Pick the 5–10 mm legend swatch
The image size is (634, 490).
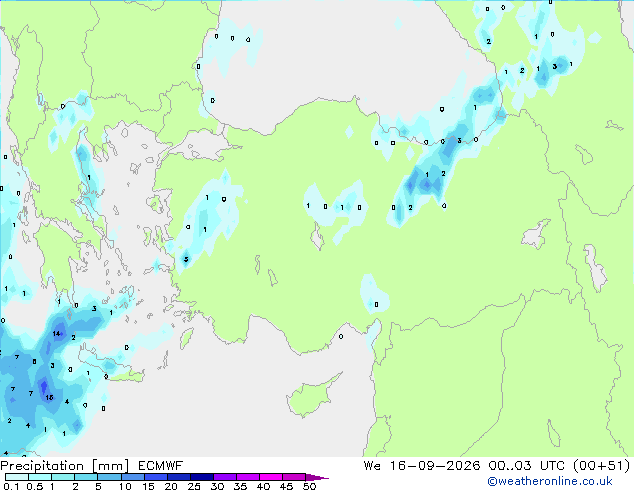click(110, 477)
